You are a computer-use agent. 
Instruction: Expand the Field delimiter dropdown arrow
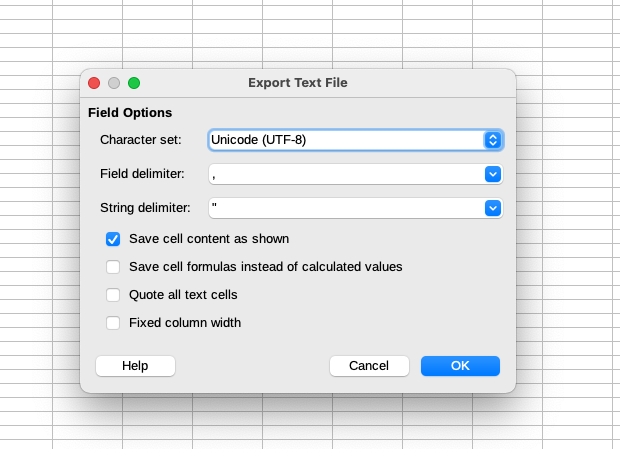point(492,174)
